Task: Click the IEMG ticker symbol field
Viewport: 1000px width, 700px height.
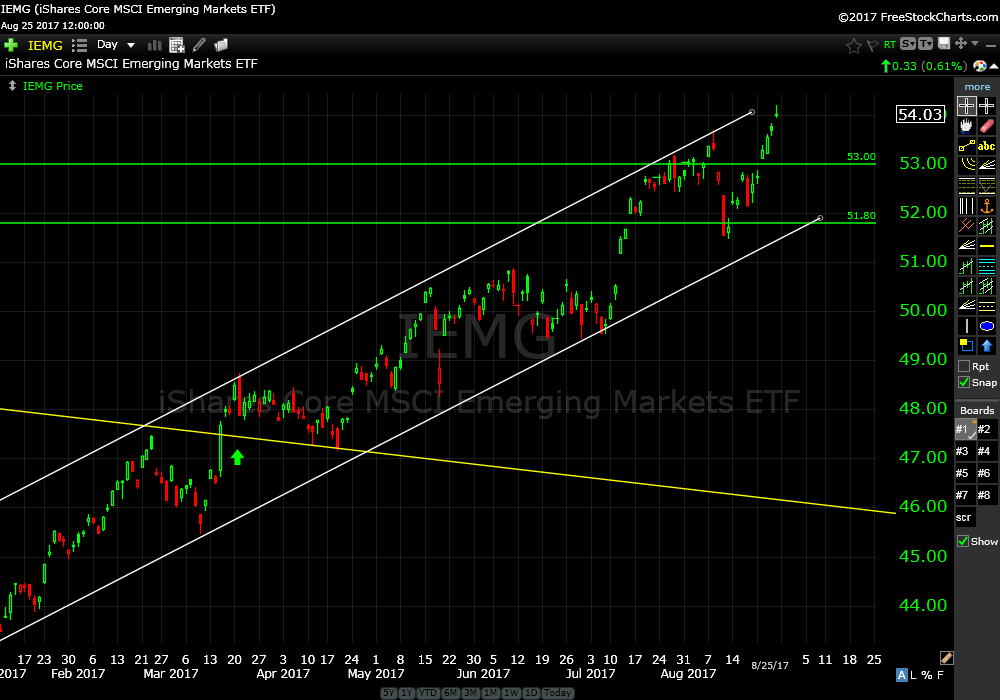Action: (47, 45)
